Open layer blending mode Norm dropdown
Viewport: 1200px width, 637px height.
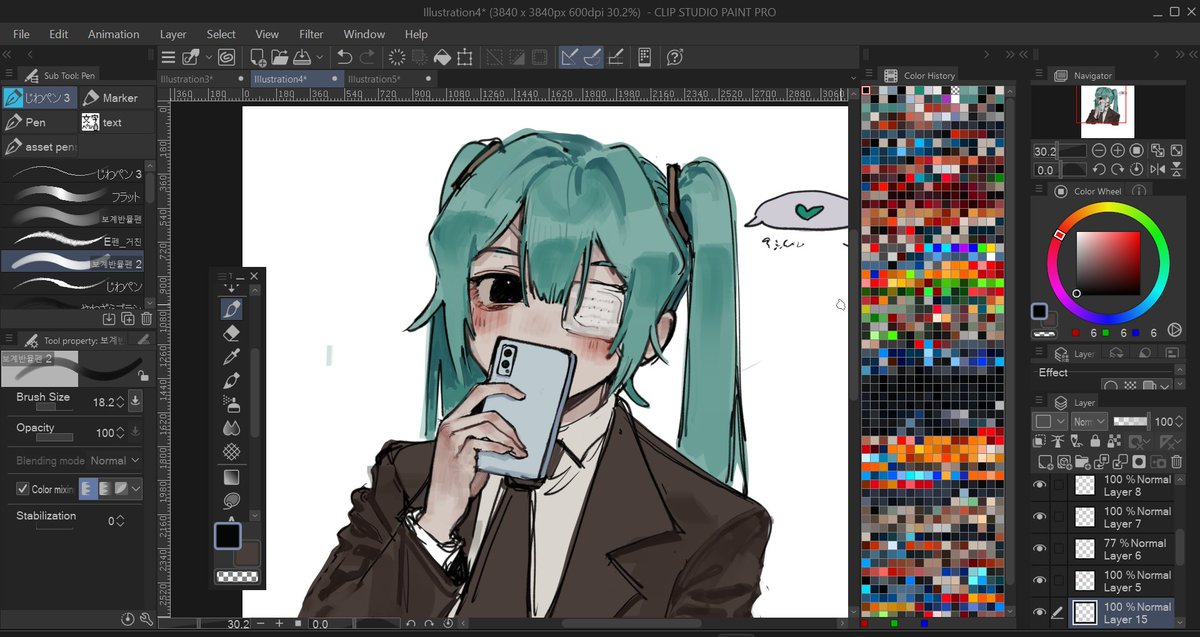point(1089,422)
